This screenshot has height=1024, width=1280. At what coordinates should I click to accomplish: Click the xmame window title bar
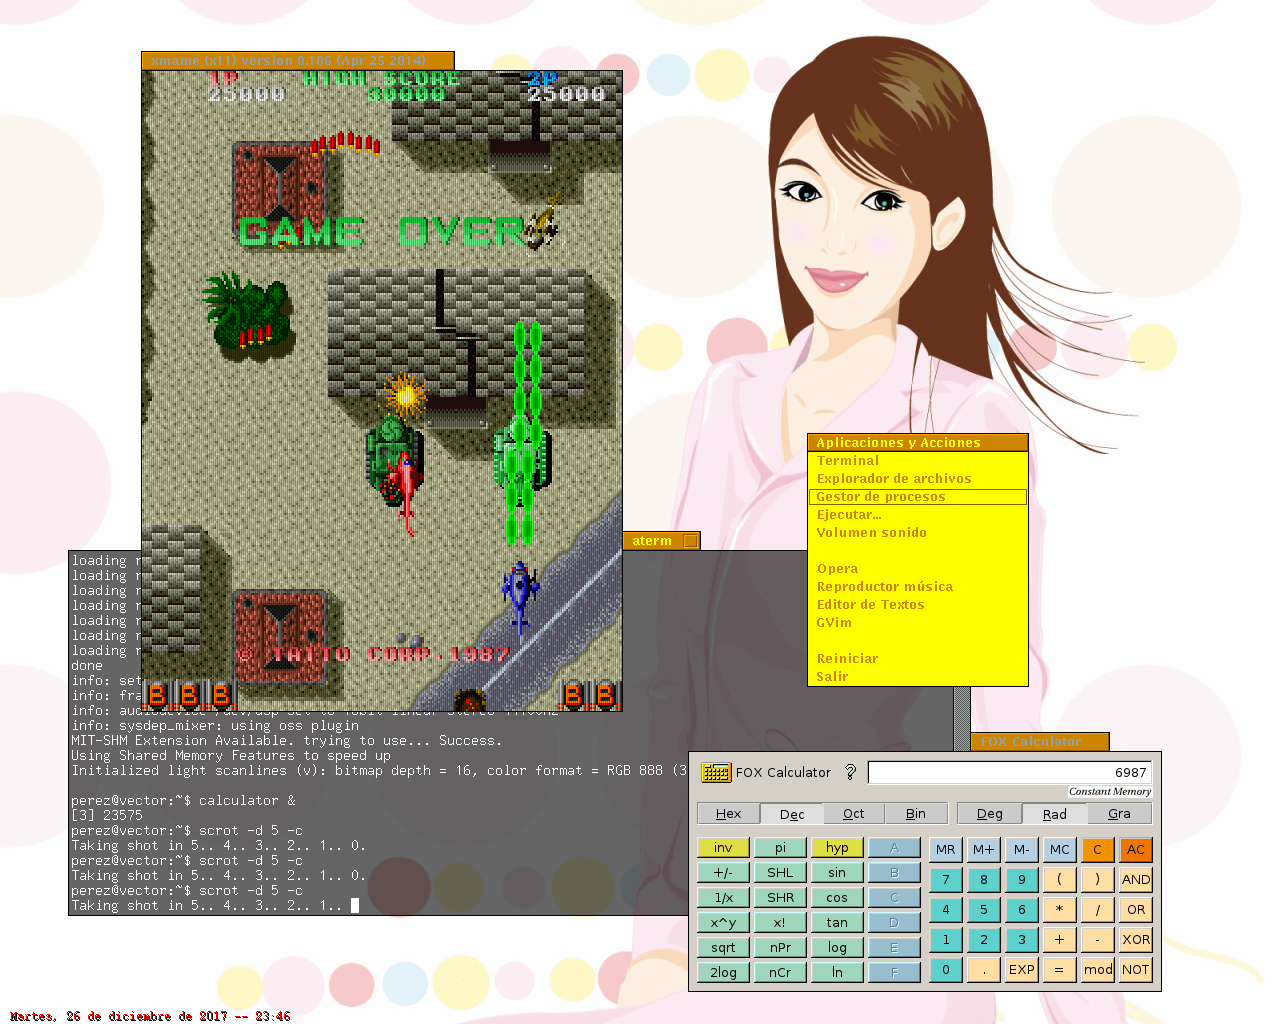point(298,61)
